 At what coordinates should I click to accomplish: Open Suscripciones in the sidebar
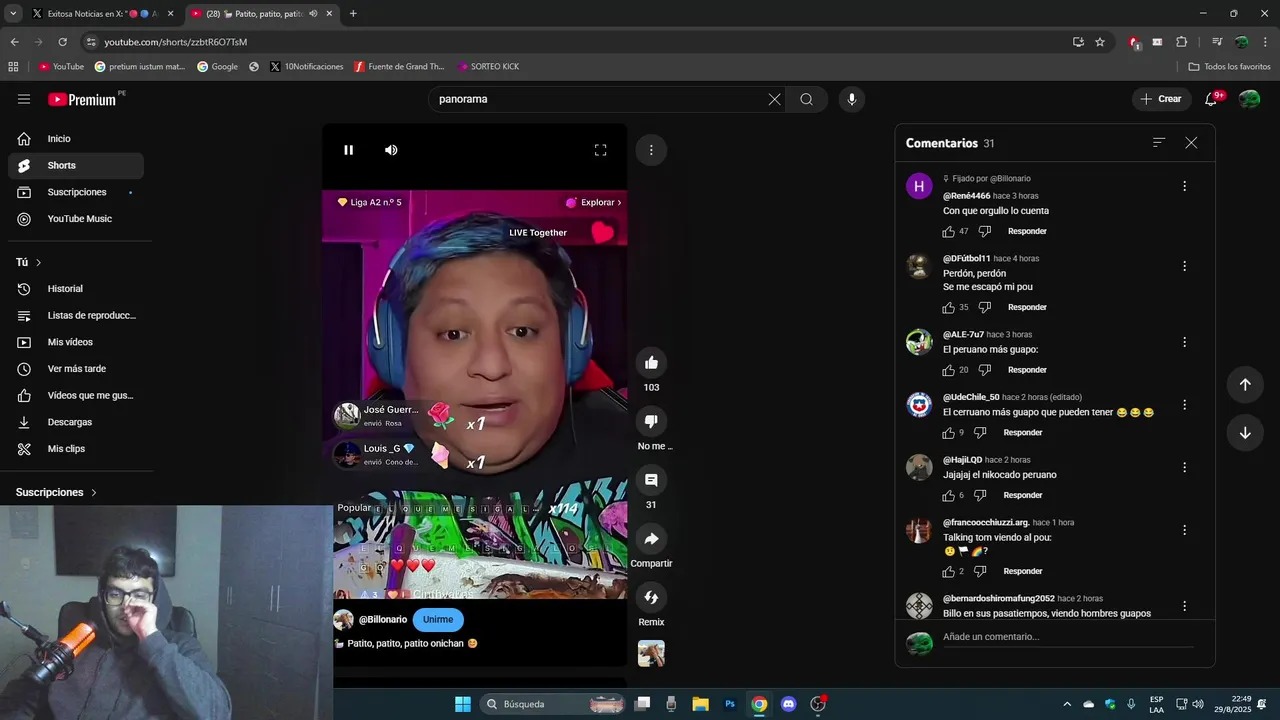(76, 192)
